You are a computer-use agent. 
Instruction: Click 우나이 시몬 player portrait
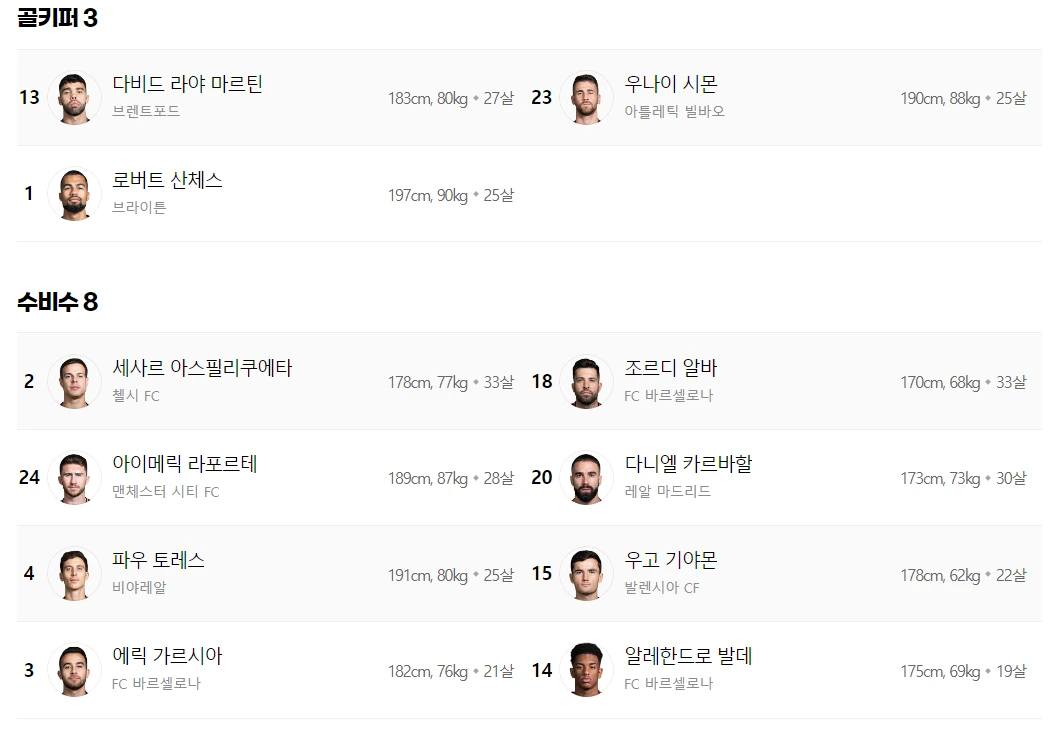point(586,98)
